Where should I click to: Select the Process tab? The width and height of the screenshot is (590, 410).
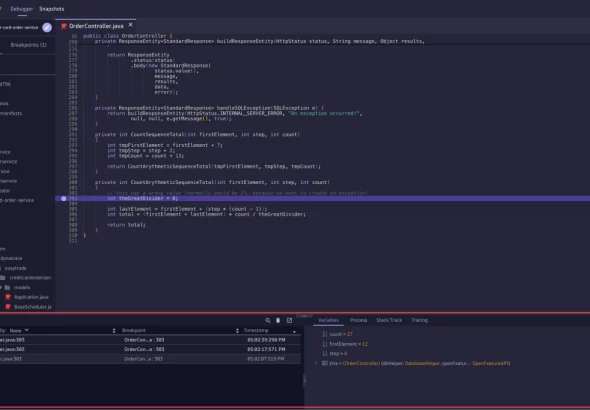coord(359,320)
